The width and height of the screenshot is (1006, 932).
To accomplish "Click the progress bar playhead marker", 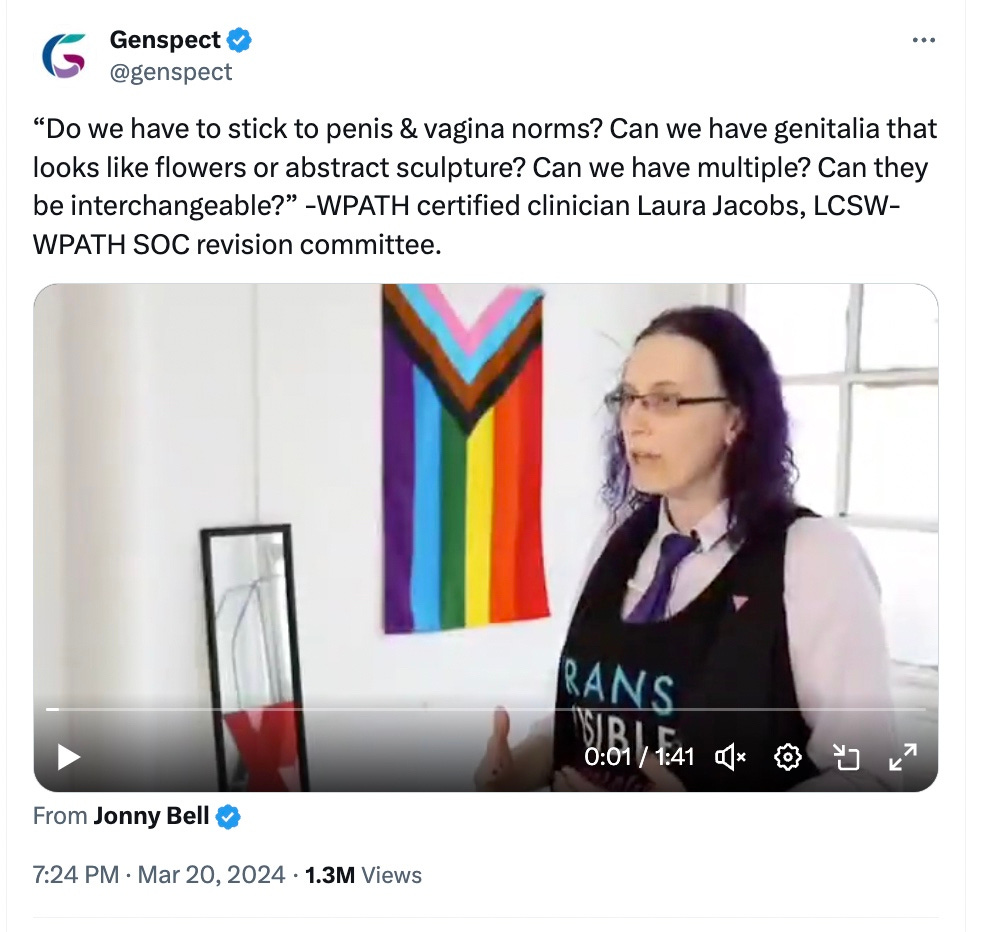I will tap(53, 709).
